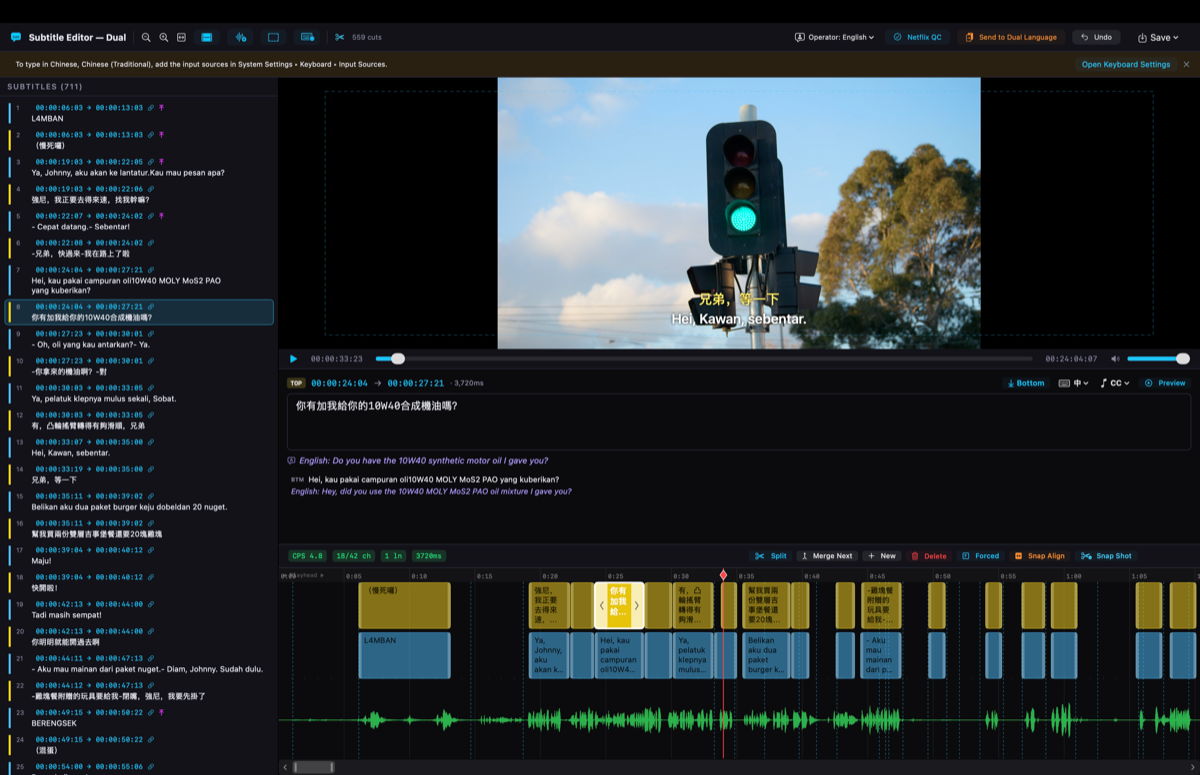Click the timeline horizontal scrollbar thumb
Viewport: 1200px width, 775px height.
tap(313, 767)
